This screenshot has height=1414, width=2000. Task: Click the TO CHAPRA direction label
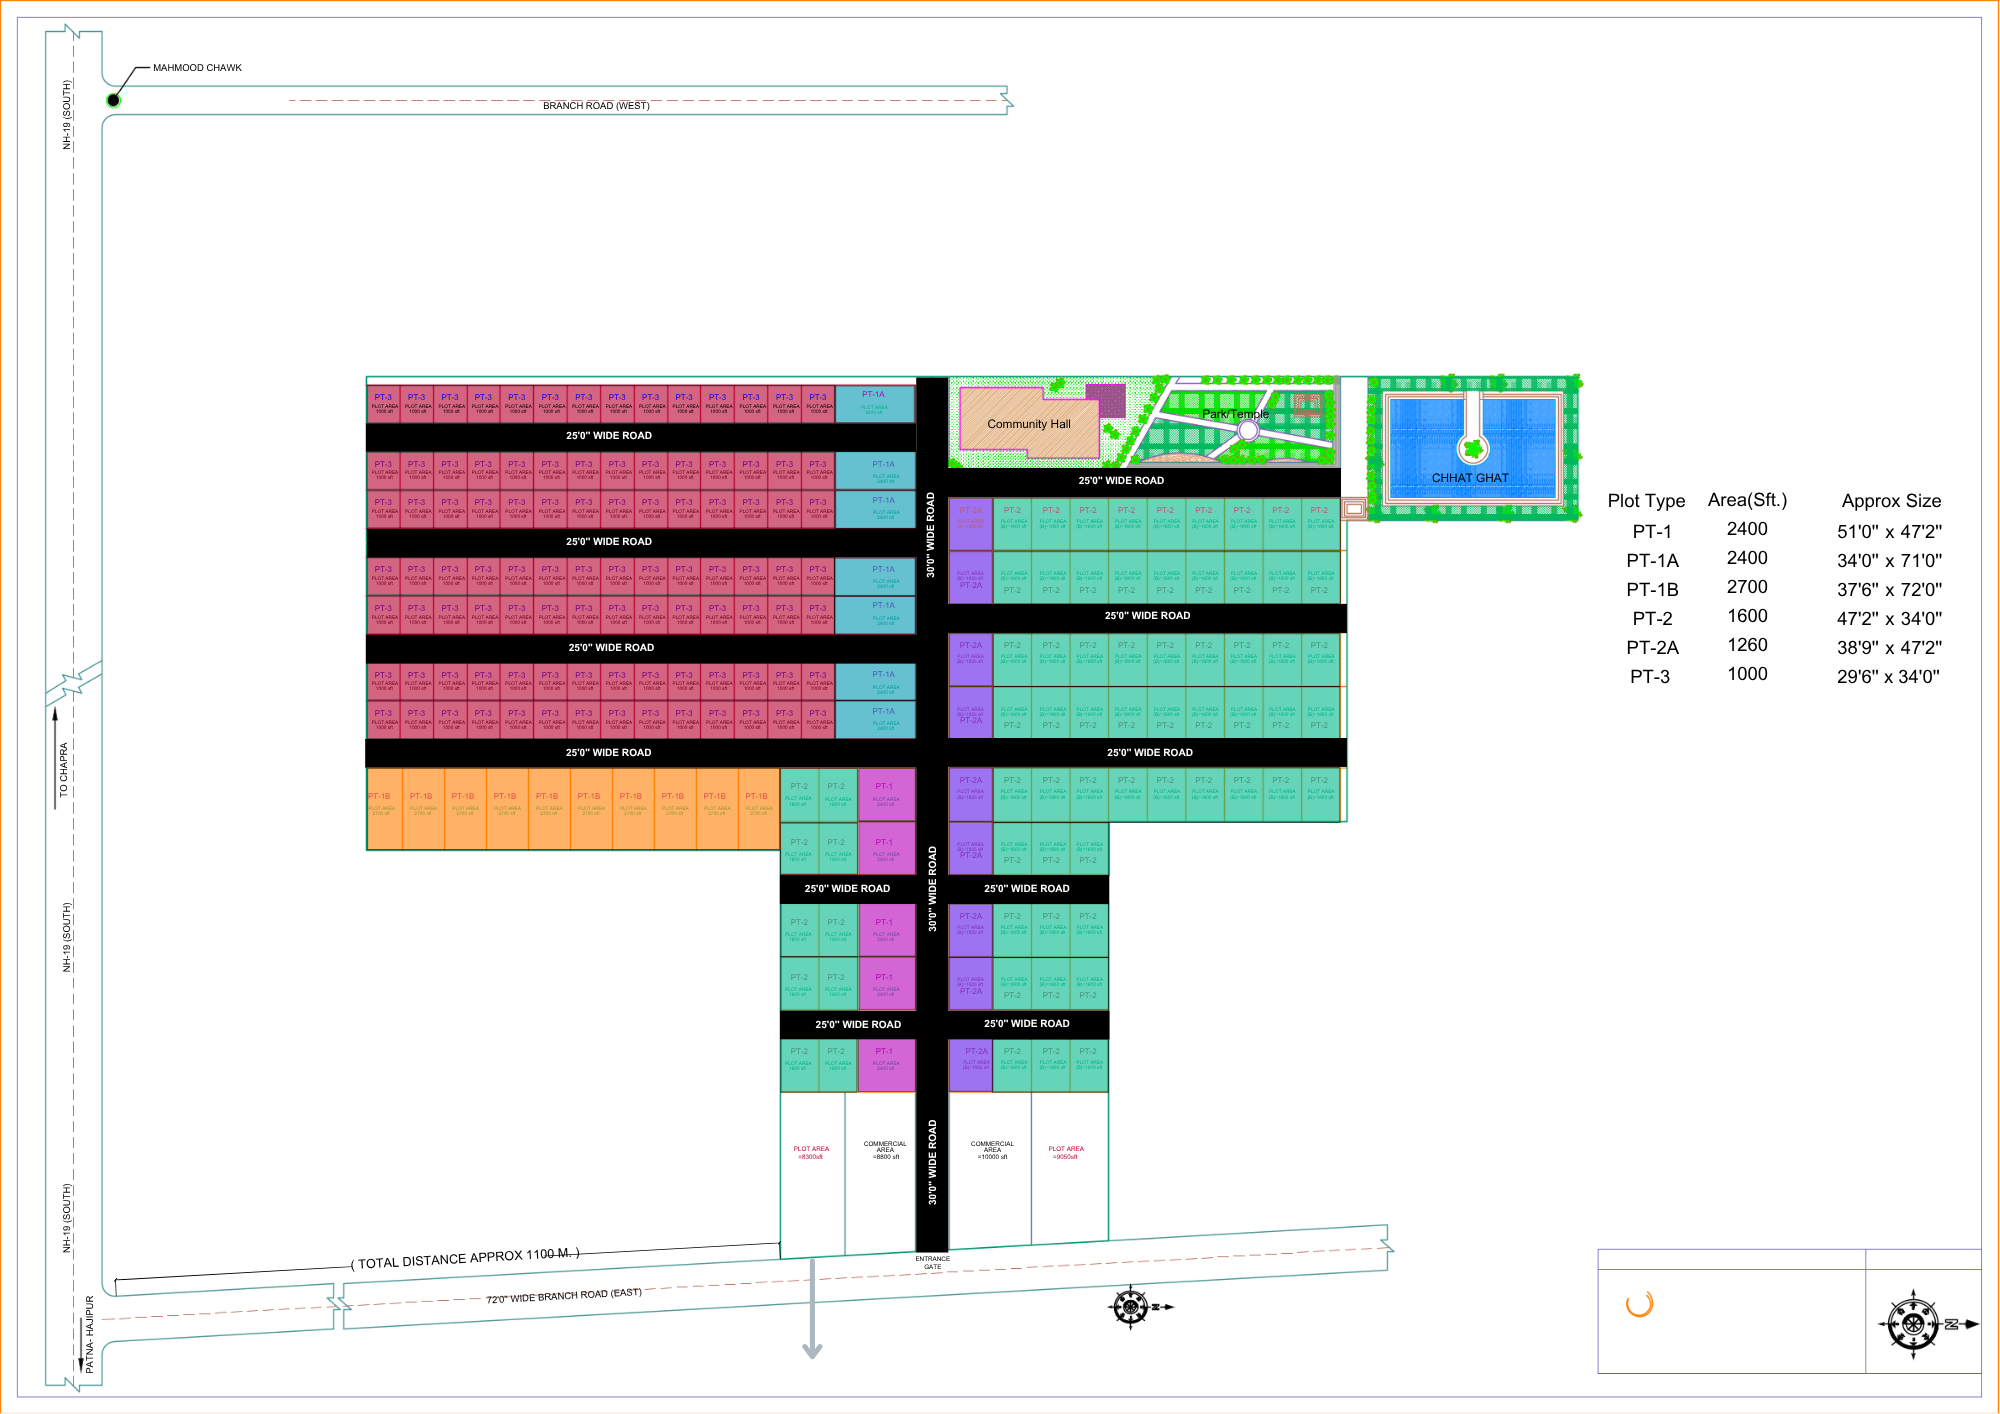pos(64,769)
